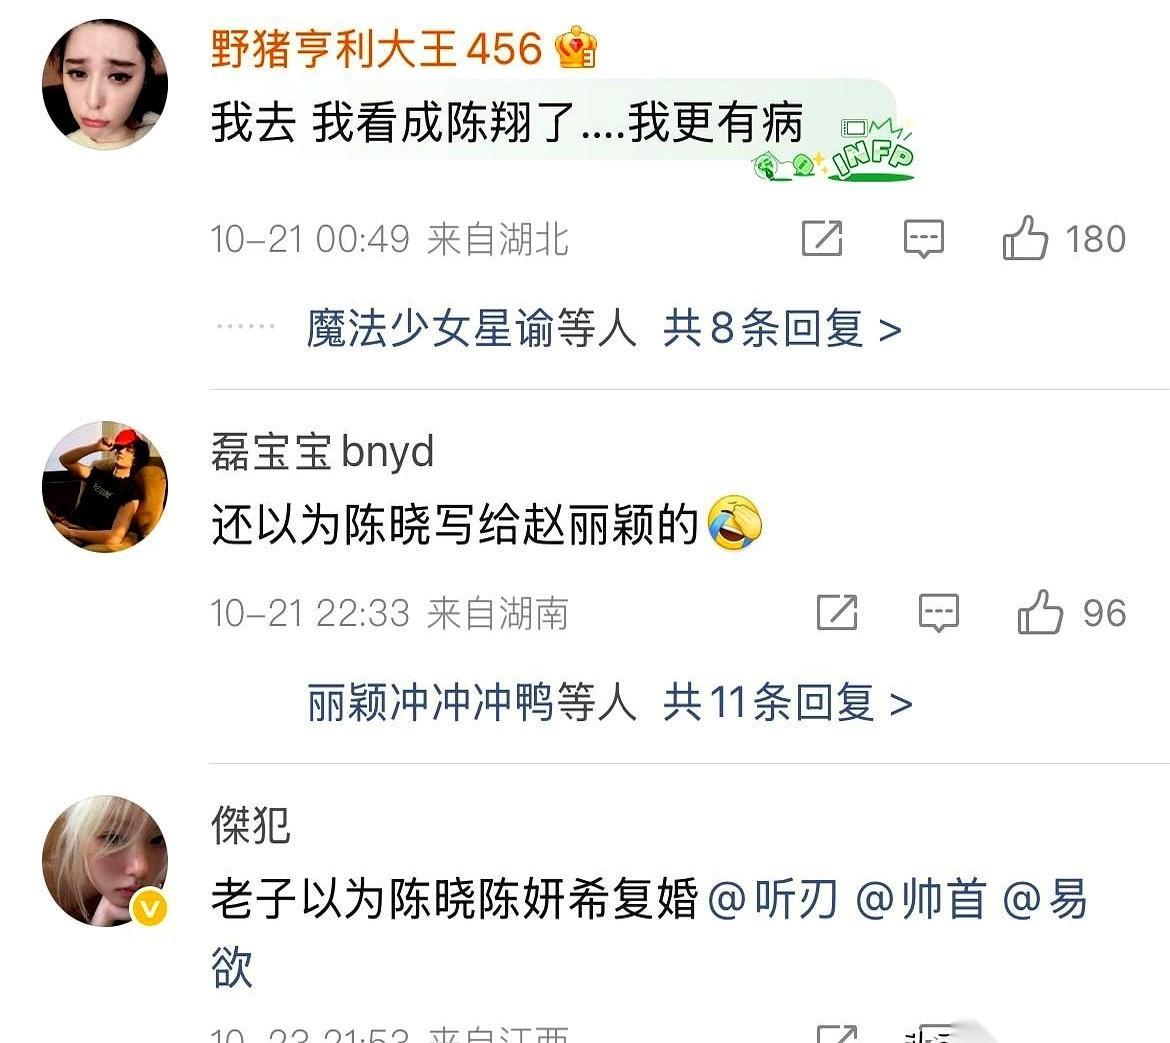
Task: Forward the 磊宝宝bnyd comment
Action: tap(836, 613)
